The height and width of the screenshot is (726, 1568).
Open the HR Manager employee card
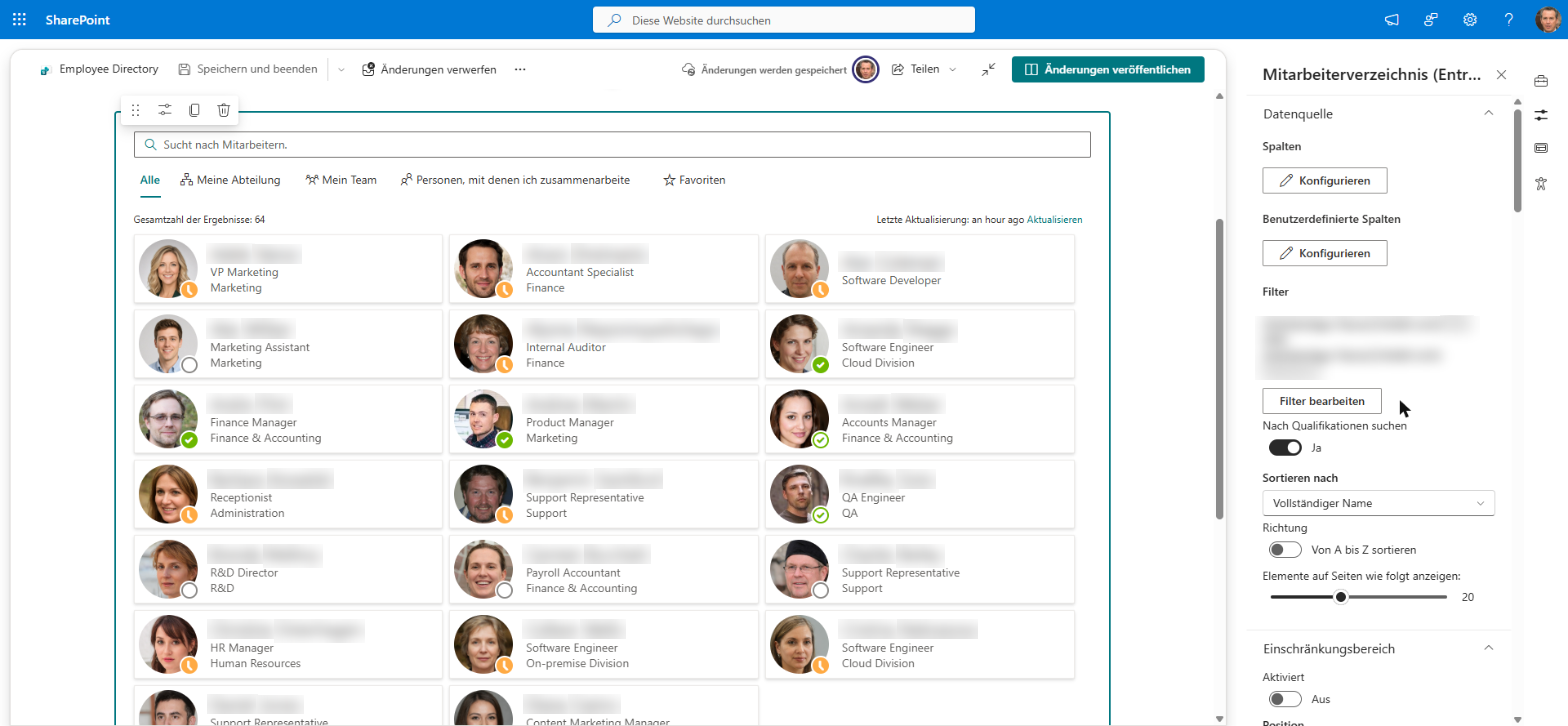[x=288, y=645]
